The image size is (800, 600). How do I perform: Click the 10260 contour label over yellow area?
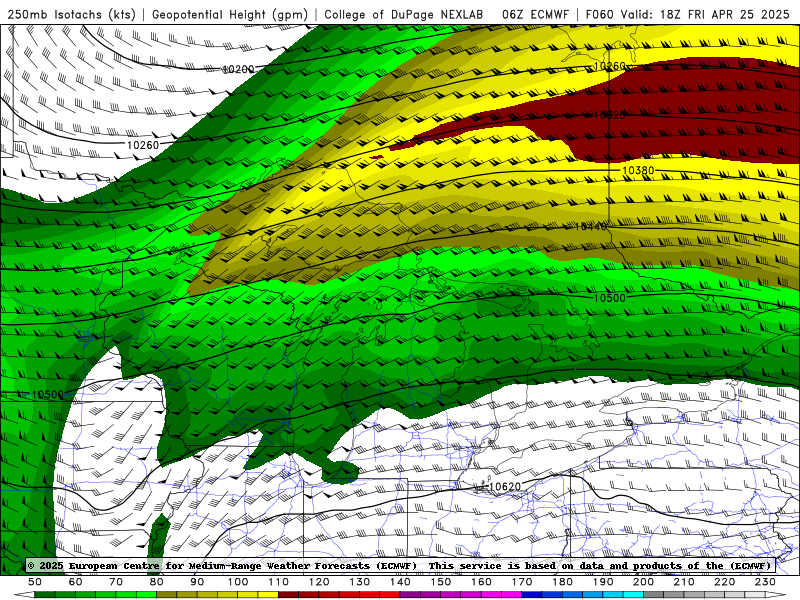point(610,66)
